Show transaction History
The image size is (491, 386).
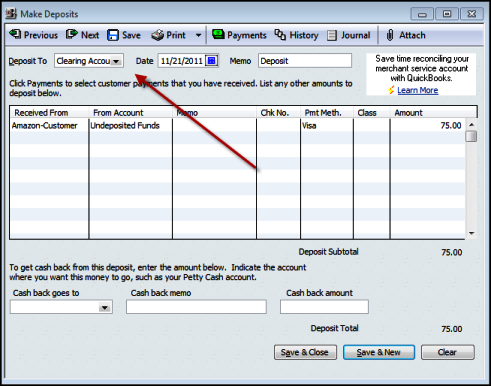pyautogui.click(x=296, y=35)
